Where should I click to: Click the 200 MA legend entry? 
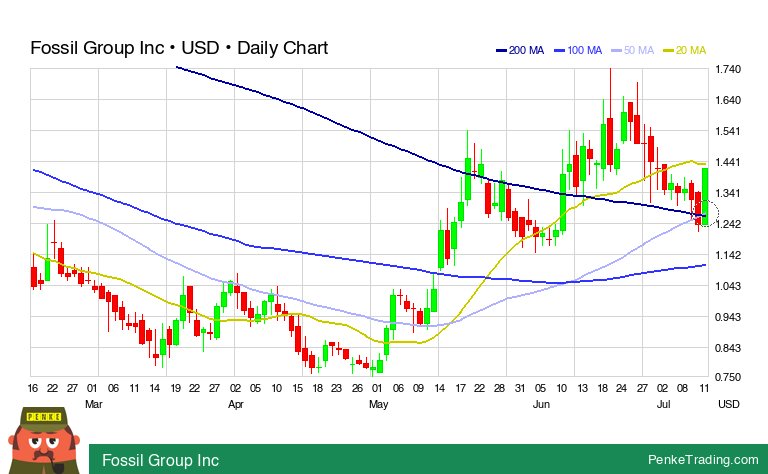point(520,50)
